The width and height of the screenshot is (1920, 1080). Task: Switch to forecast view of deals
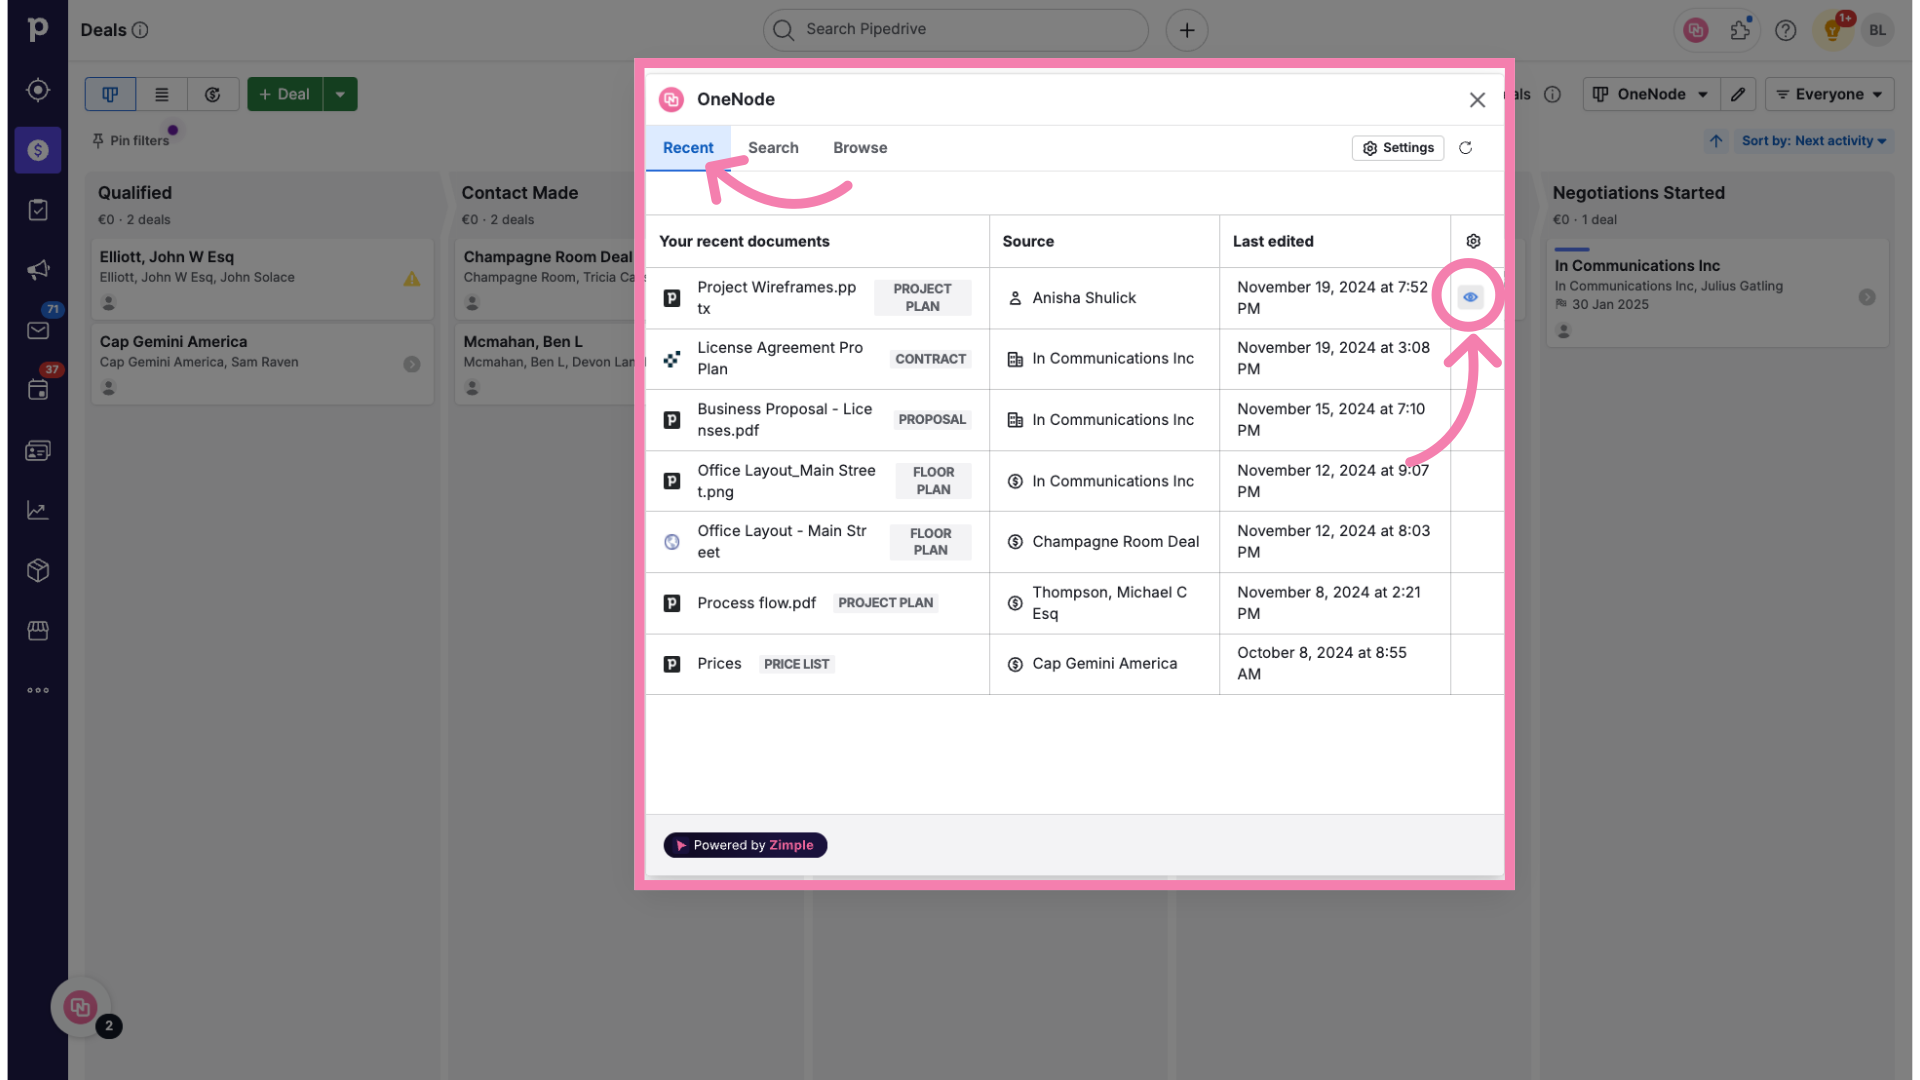point(212,94)
